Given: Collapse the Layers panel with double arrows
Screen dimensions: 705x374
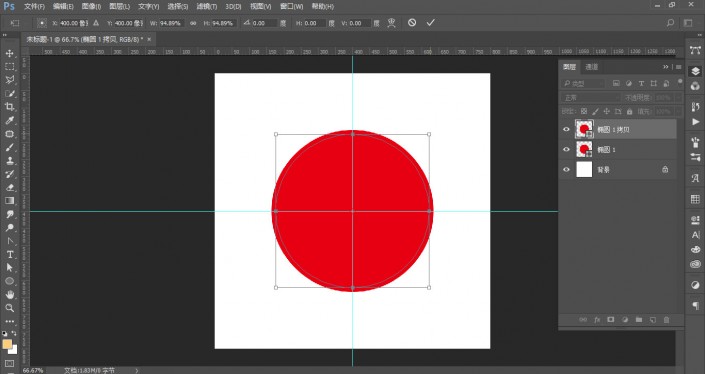Looking at the screenshot, I should pos(666,67).
